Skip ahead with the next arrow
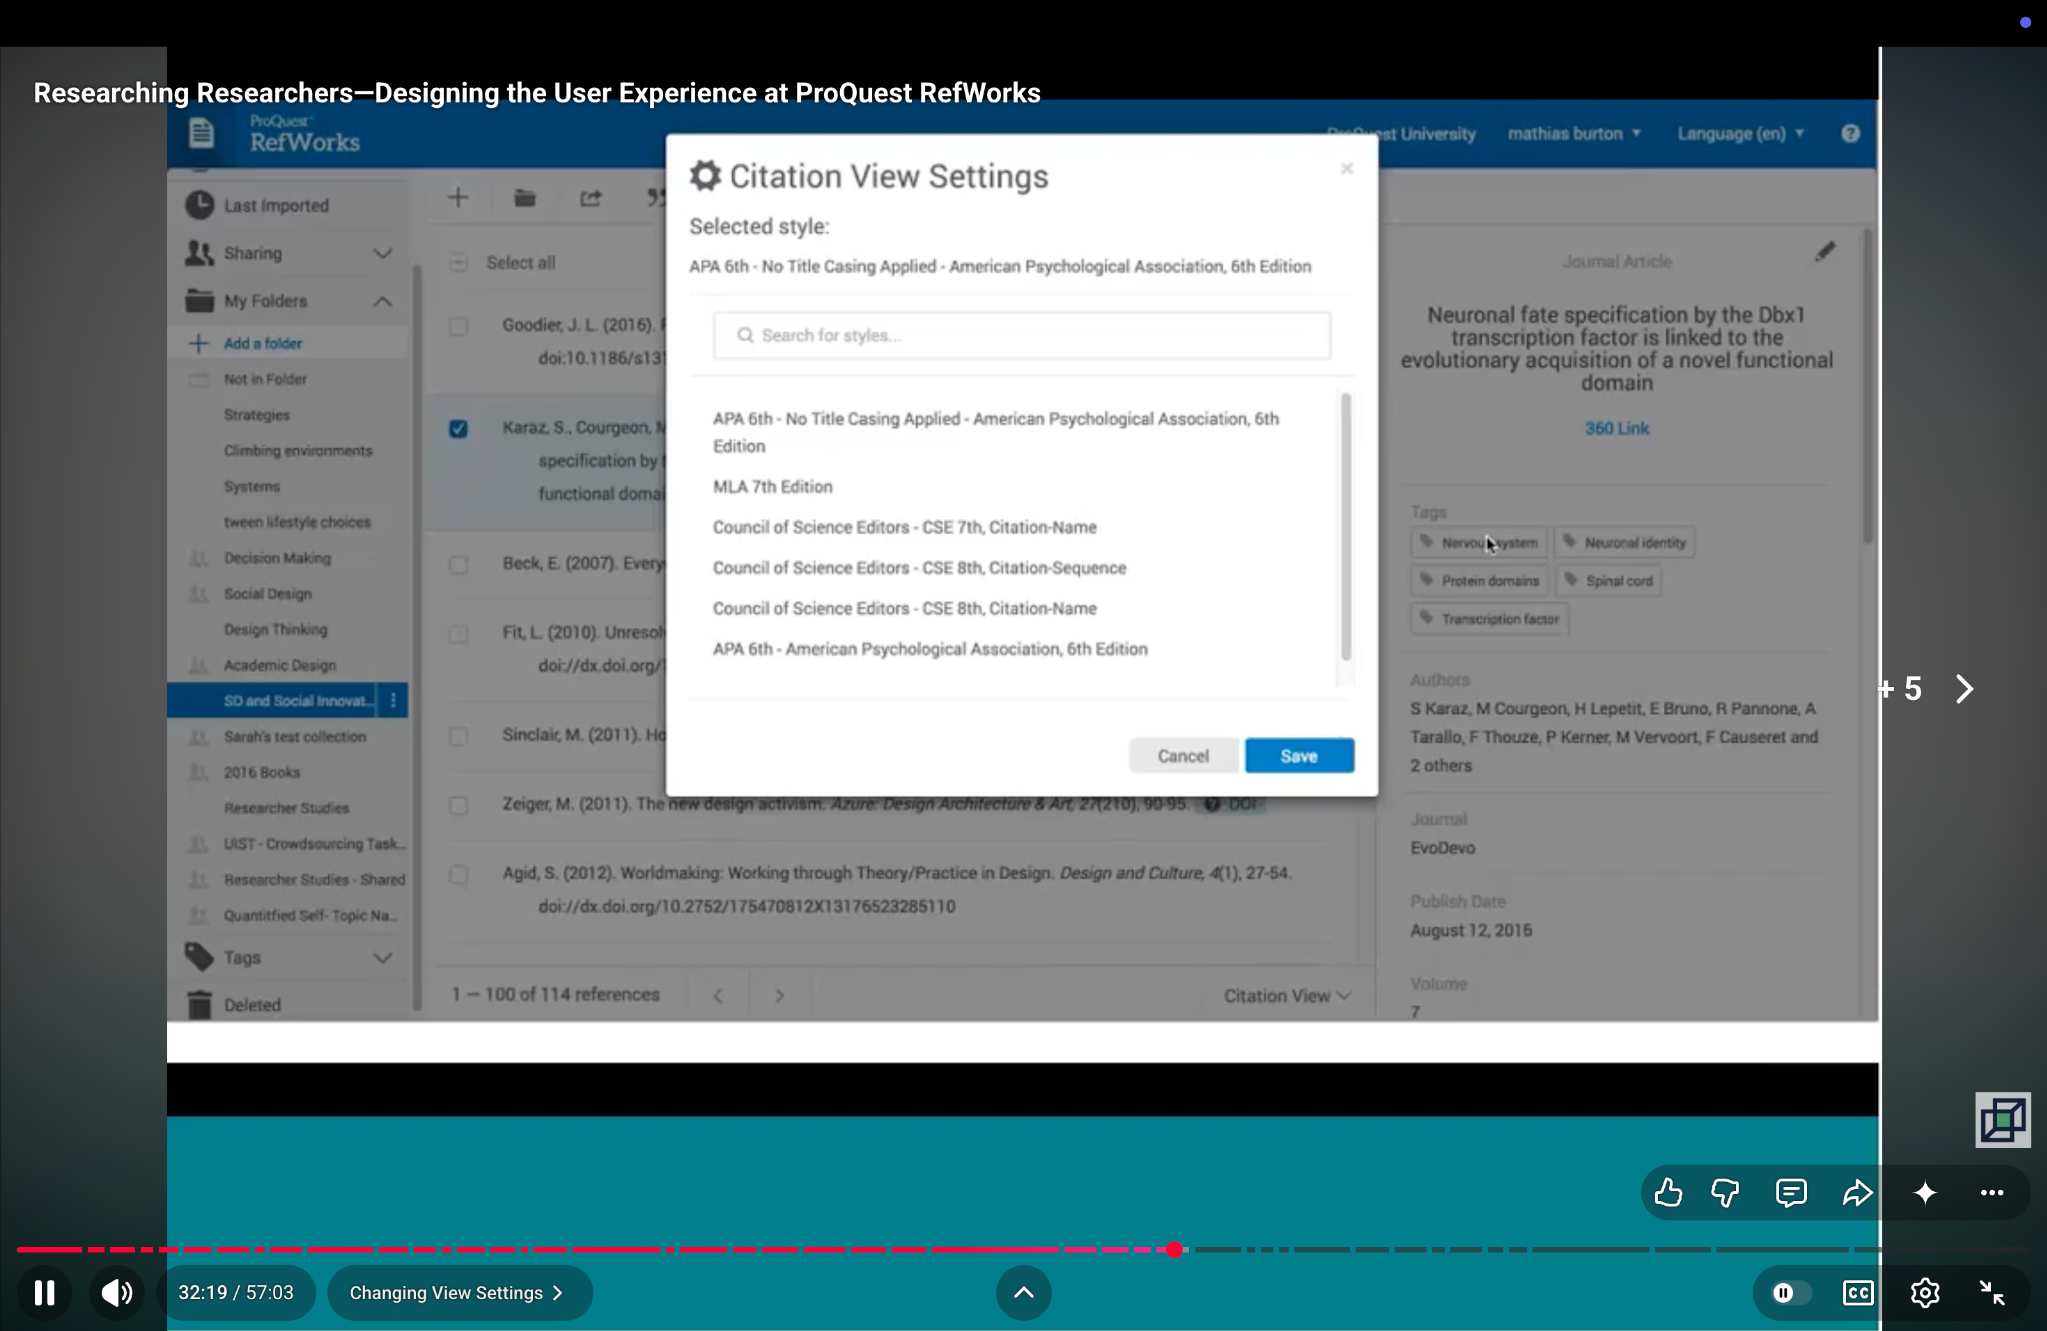Viewport: 2047px width, 1331px height. (1964, 688)
